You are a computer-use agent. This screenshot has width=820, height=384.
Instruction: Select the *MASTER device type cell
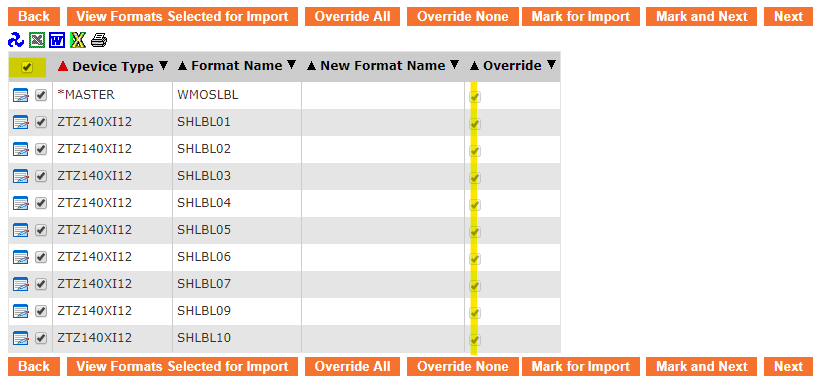(x=112, y=95)
